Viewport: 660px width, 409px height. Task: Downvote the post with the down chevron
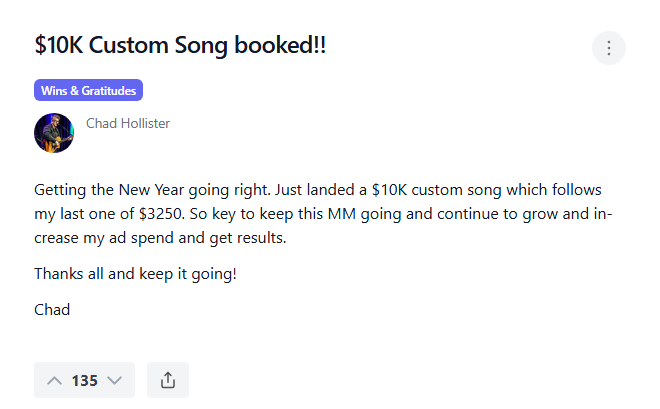[x=114, y=380]
